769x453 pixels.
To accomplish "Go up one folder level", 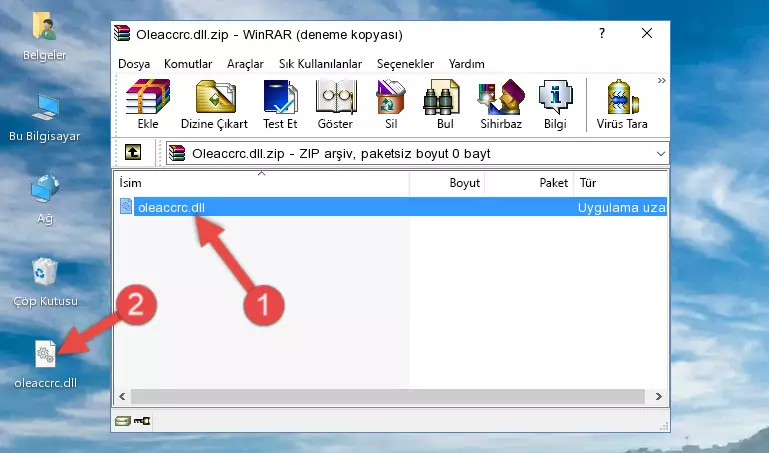I will [x=133, y=152].
